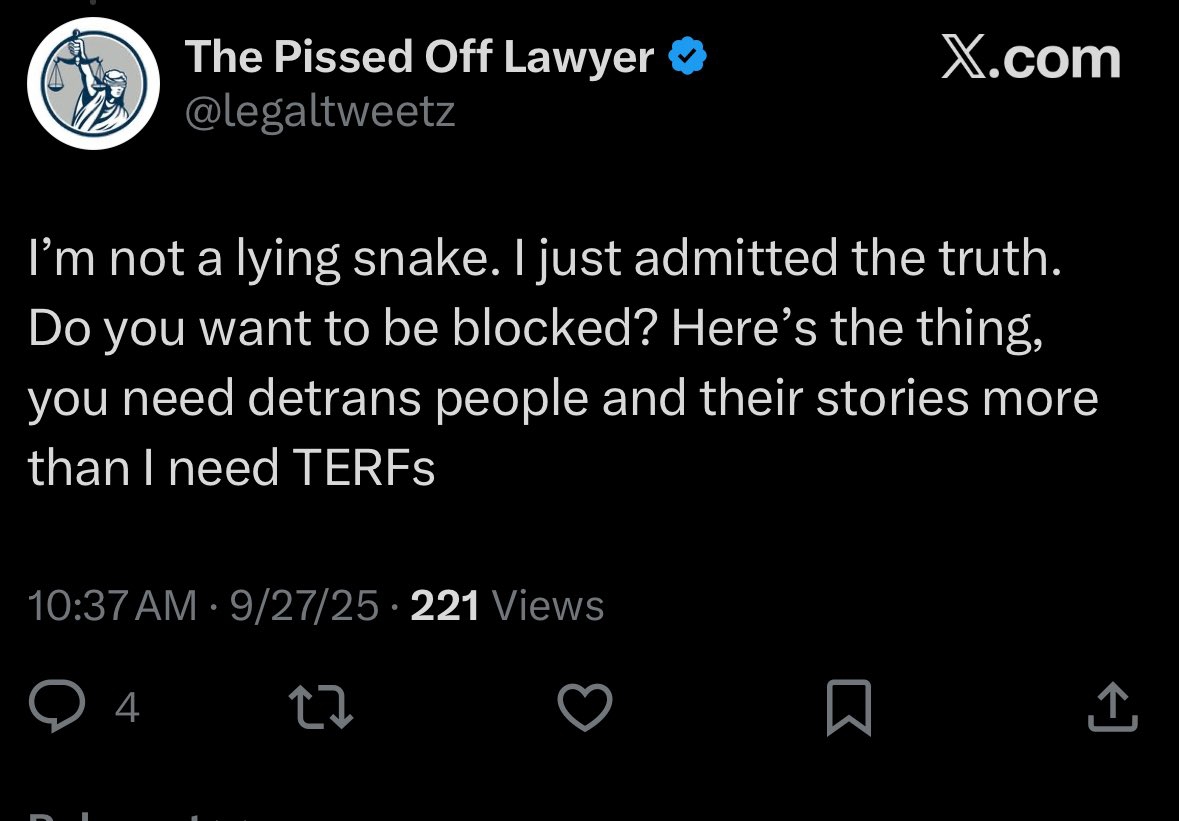Share the tweet via upload arrow icon
Image resolution: width=1179 pixels, height=821 pixels.
click(1112, 708)
